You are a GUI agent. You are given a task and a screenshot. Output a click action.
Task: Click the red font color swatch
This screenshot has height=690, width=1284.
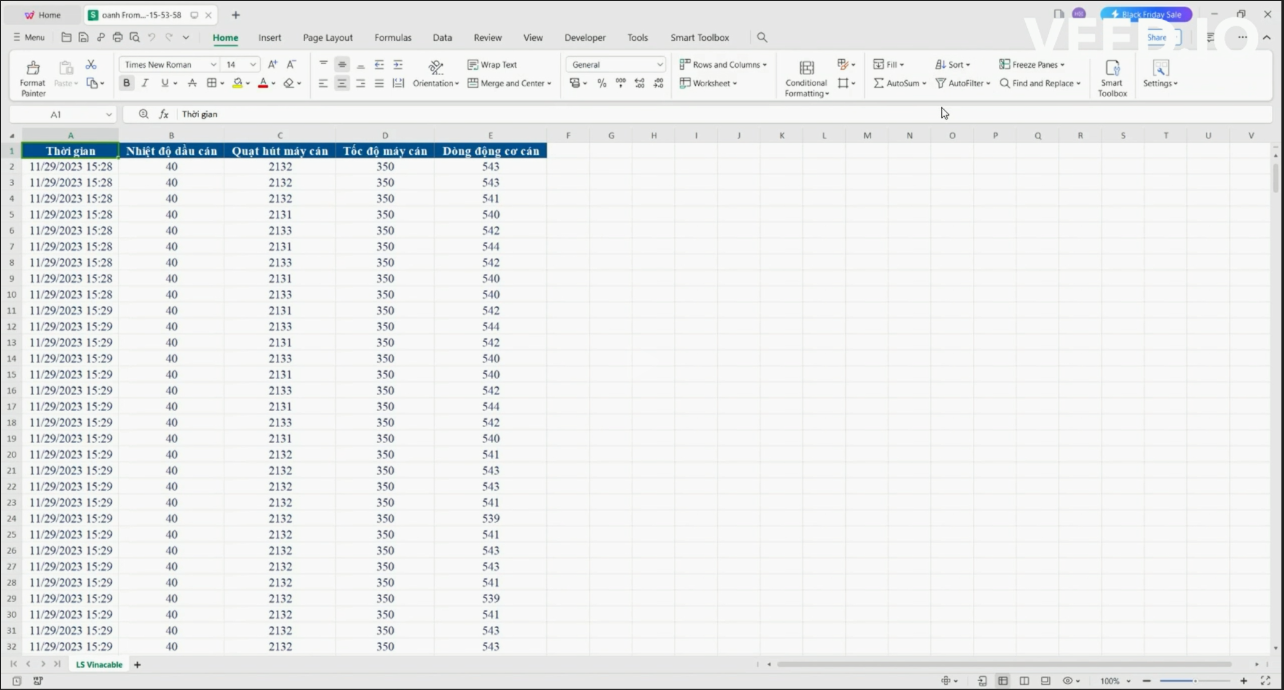(262, 84)
